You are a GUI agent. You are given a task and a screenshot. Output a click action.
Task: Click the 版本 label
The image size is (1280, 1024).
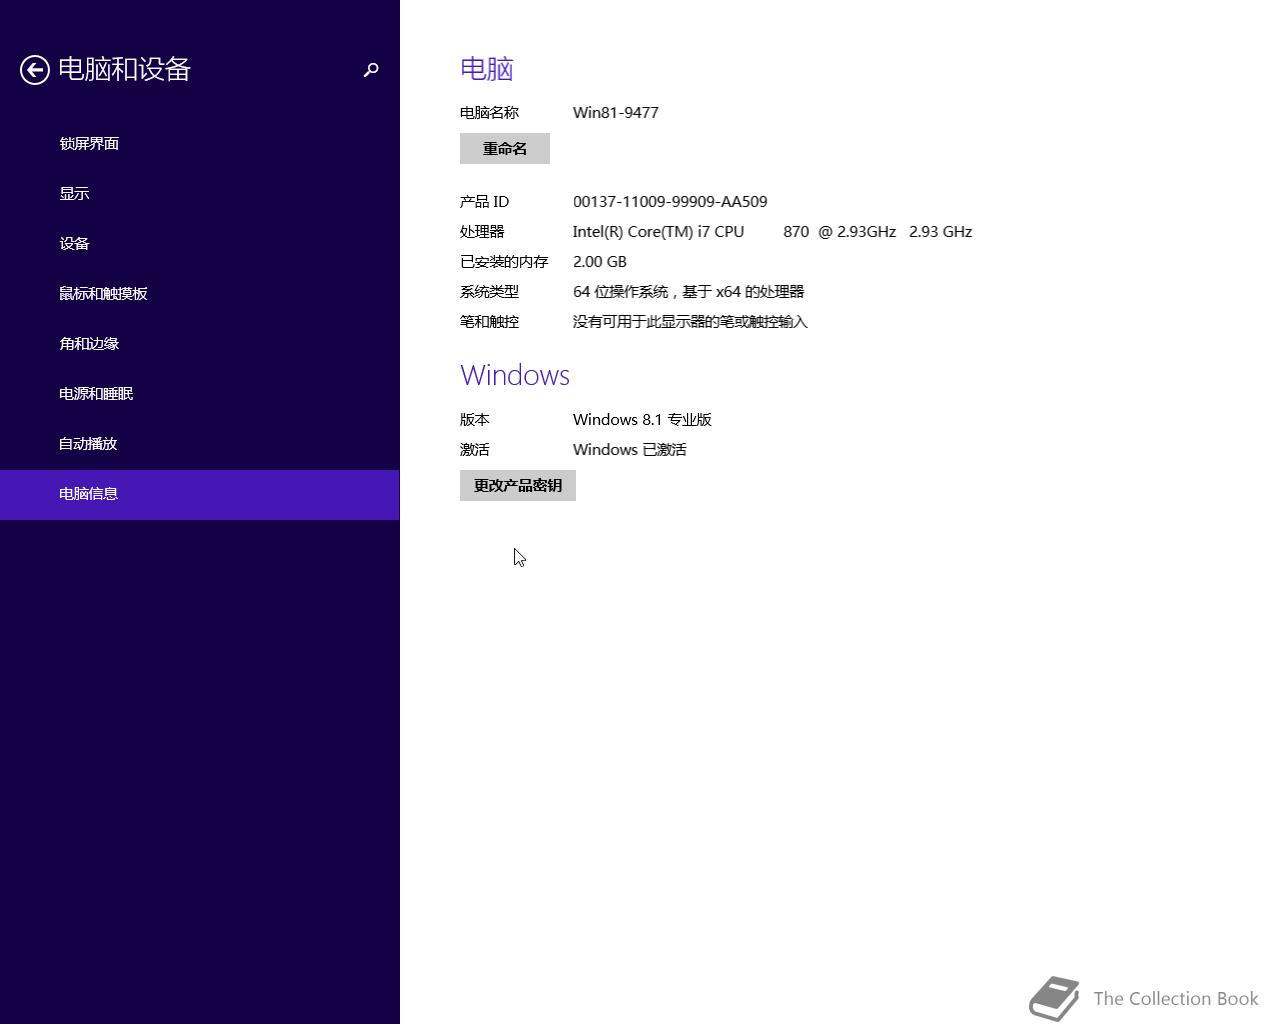pos(475,419)
